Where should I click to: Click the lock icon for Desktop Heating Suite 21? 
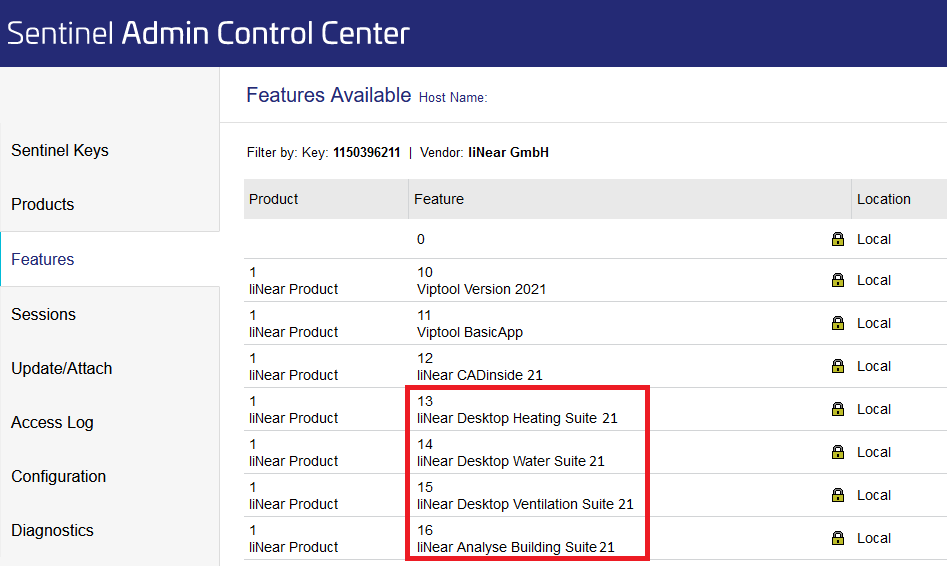point(838,409)
